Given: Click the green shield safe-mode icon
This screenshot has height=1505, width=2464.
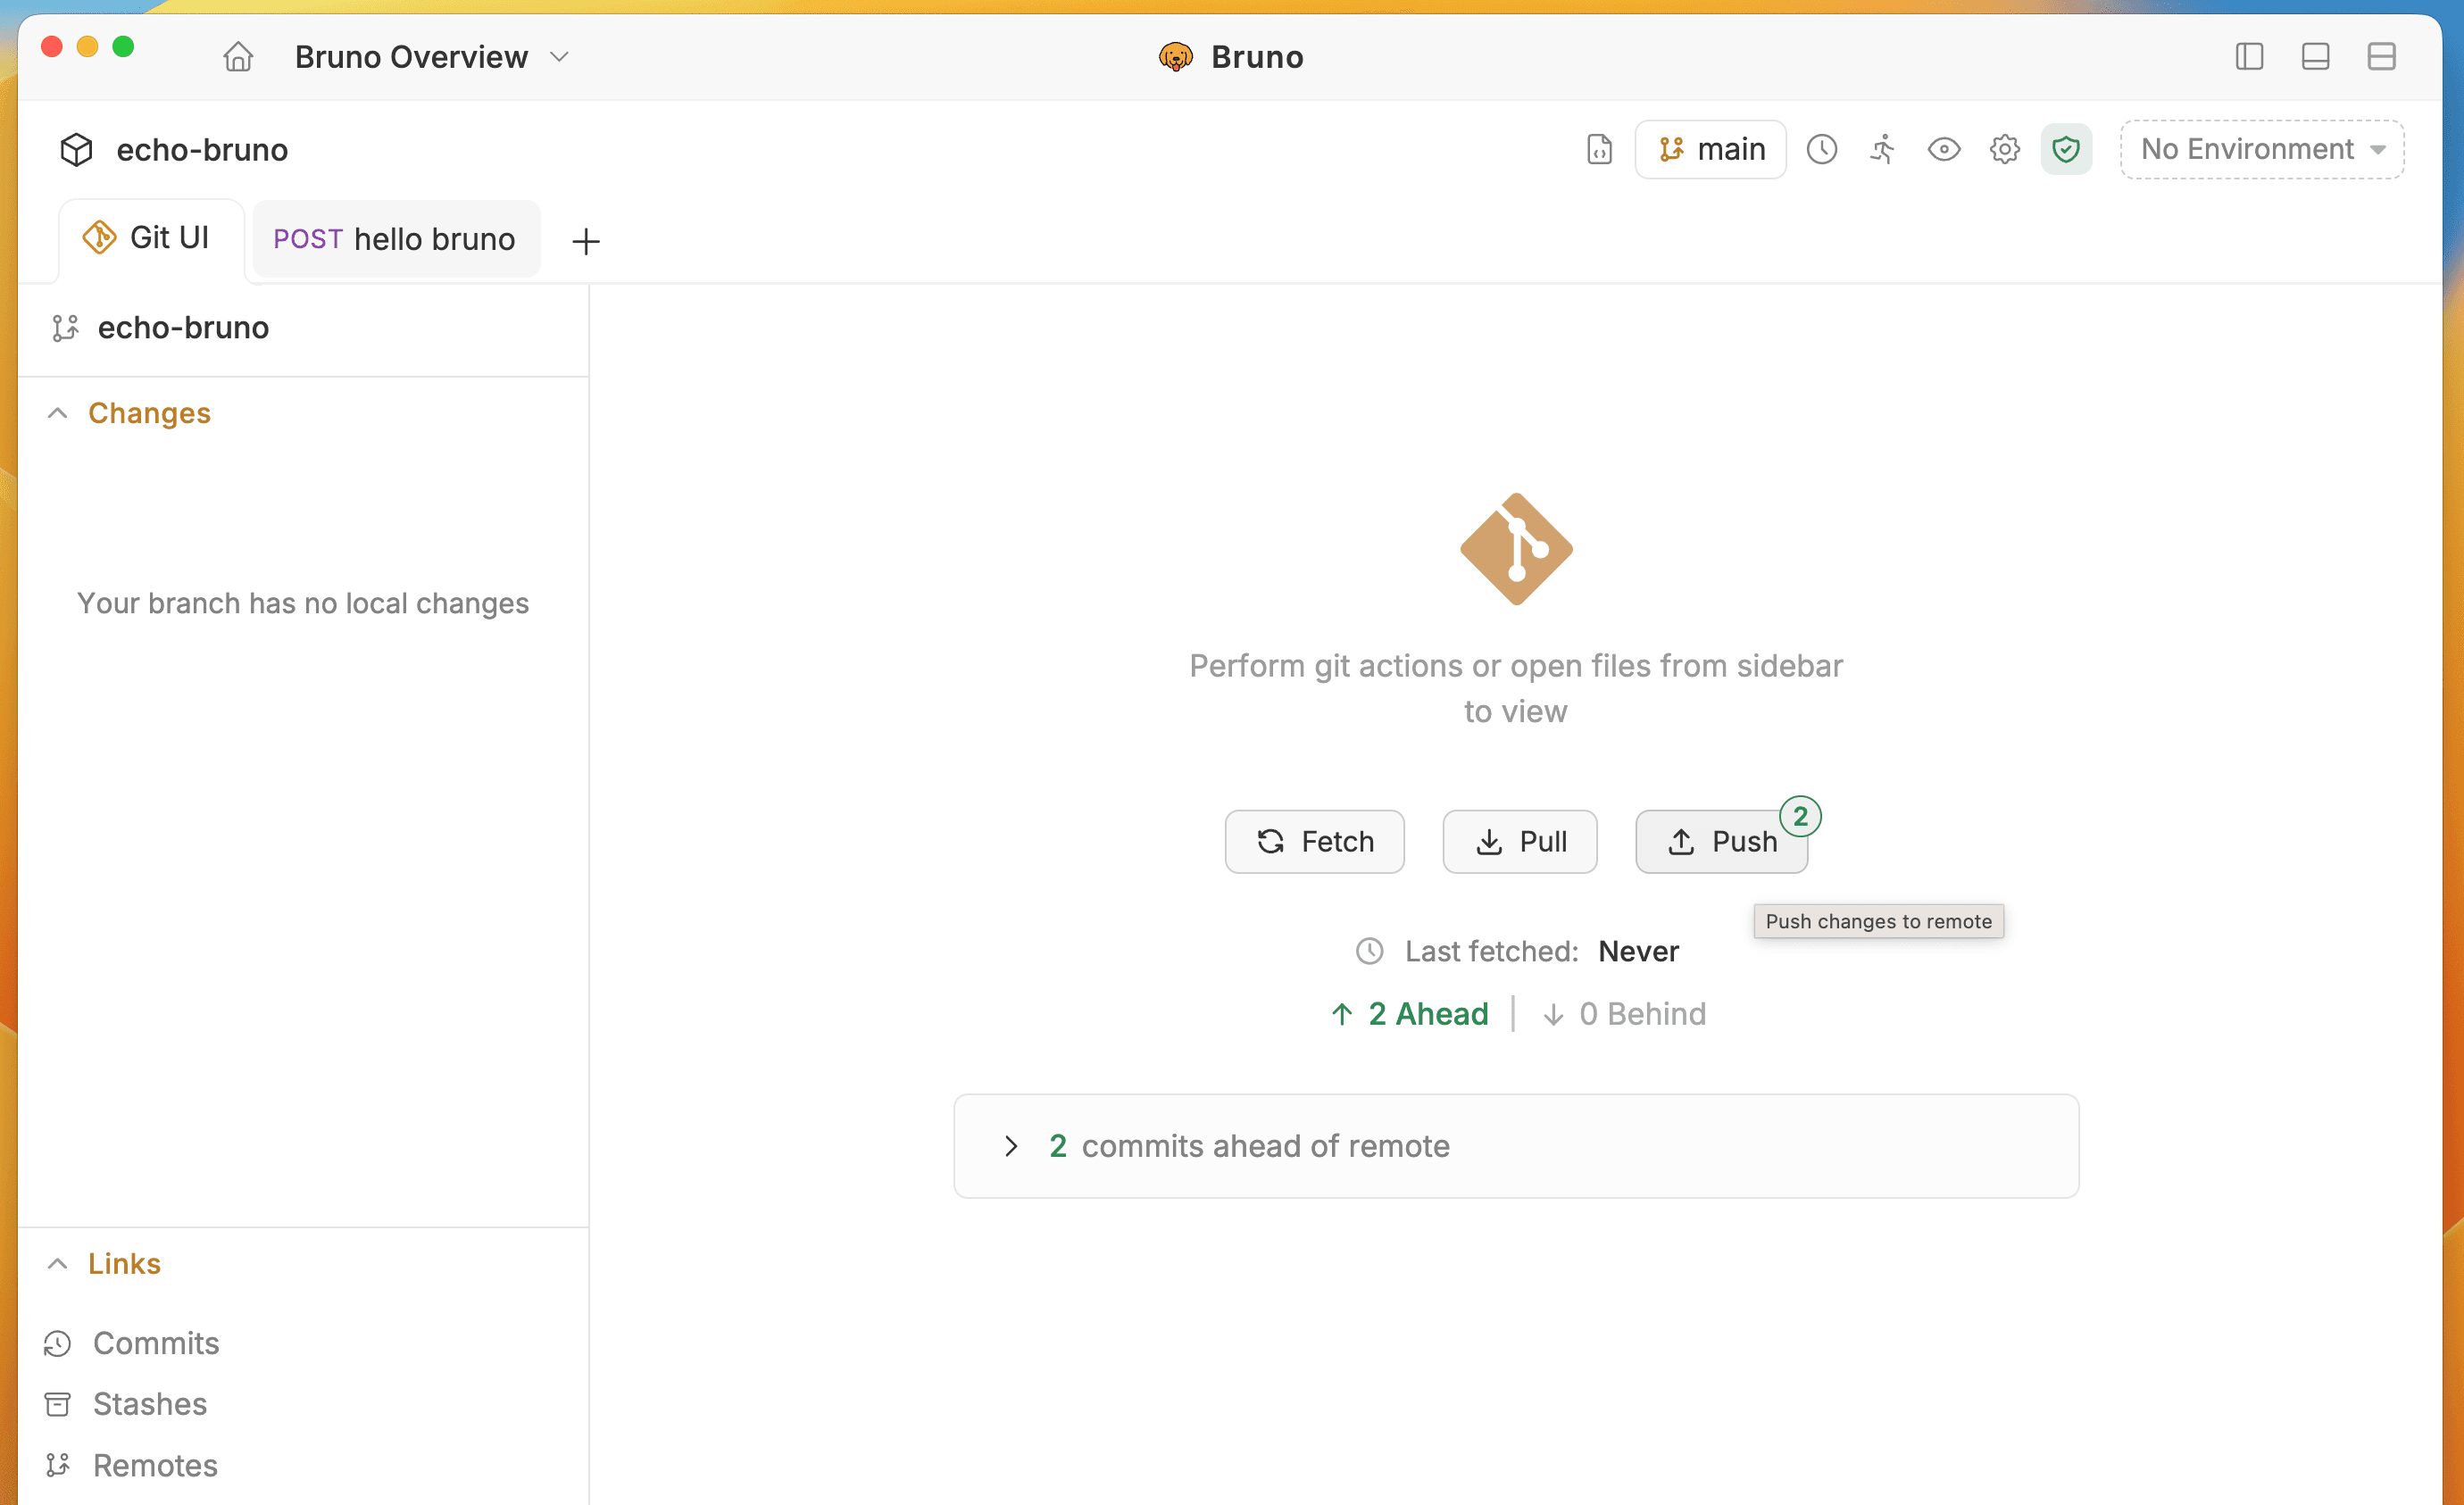Looking at the screenshot, I should (2065, 150).
